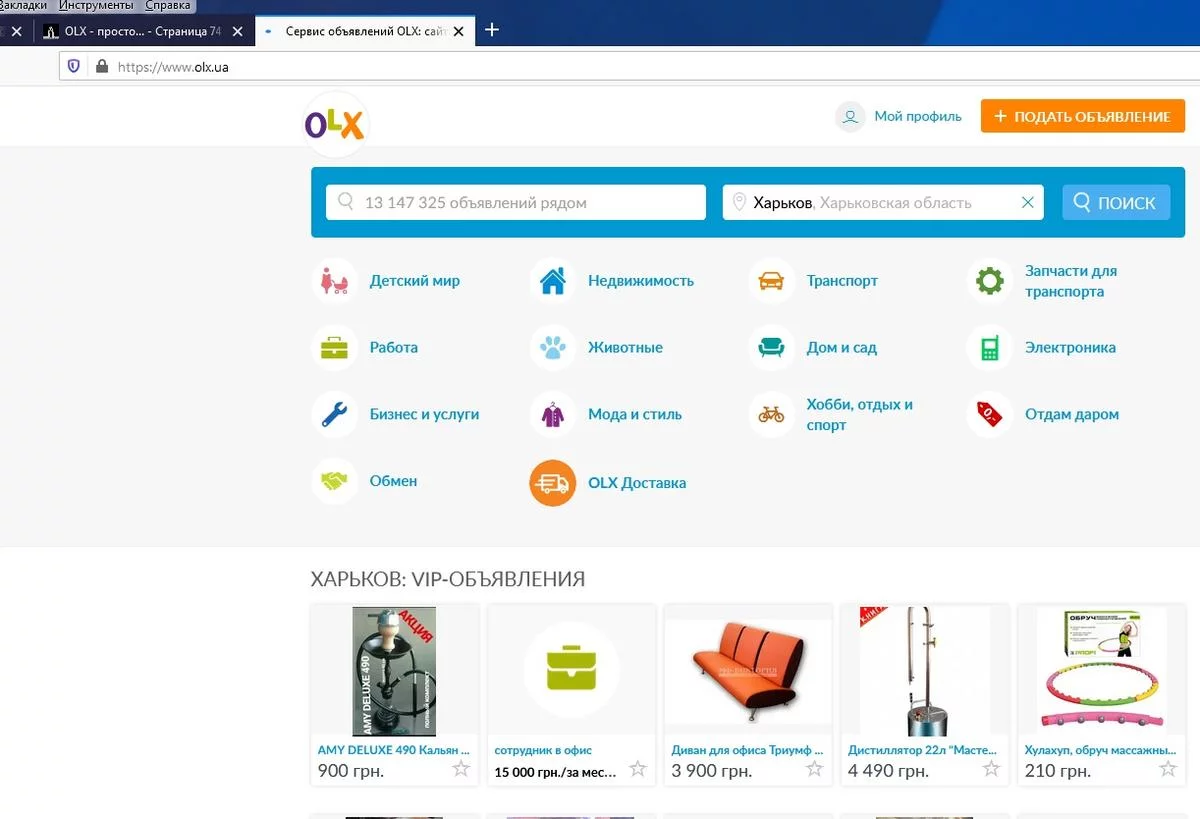Favorite the AMY DELUXE 490 Кальян listing star

[x=461, y=769]
